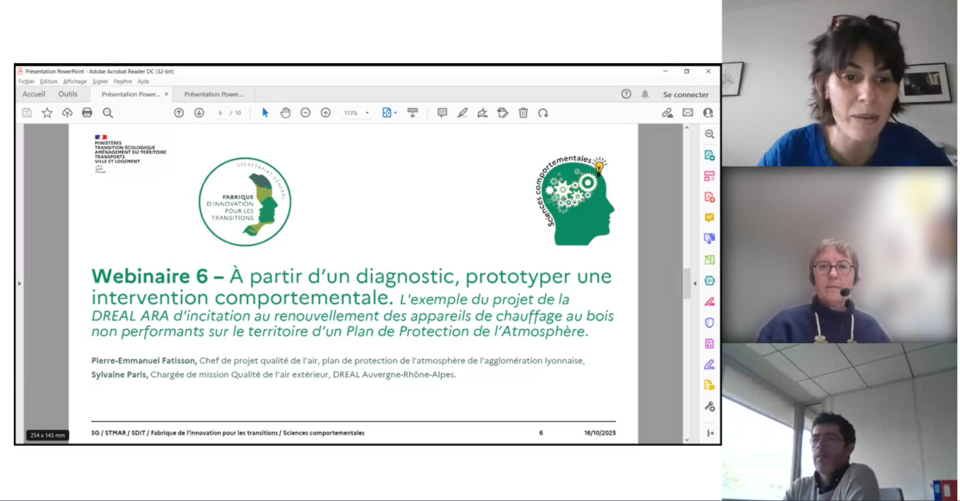Go to previous page with up arrow
Image resolution: width=960 pixels, height=501 pixels.
pyautogui.click(x=179, y=113)
